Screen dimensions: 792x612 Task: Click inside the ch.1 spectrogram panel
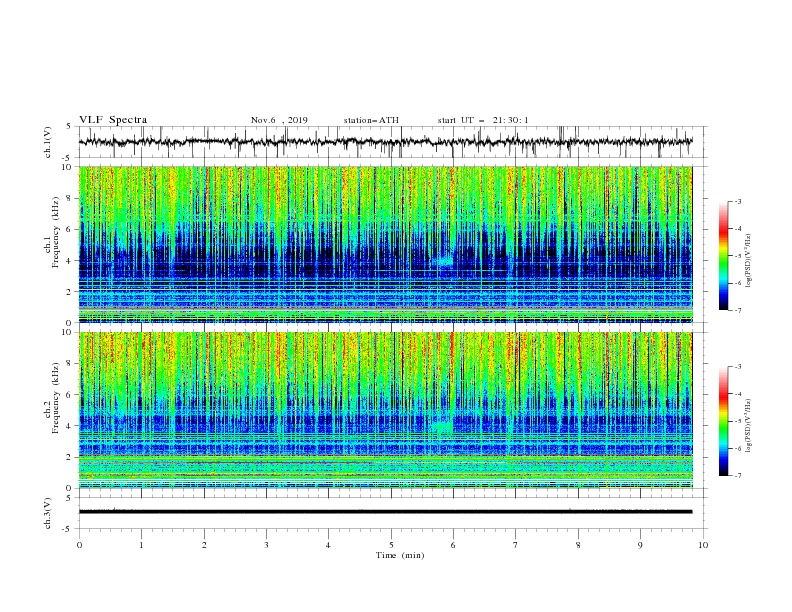tap(385, 244)
